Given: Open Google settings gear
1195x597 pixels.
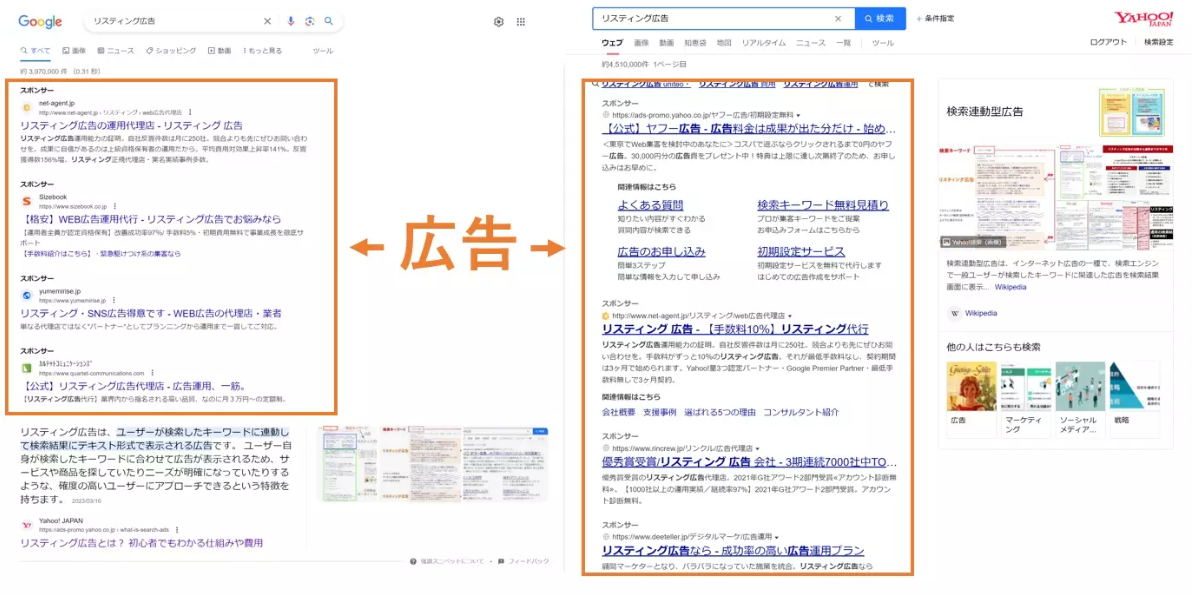Looking at the screenshot, I should tap(498, 21).
